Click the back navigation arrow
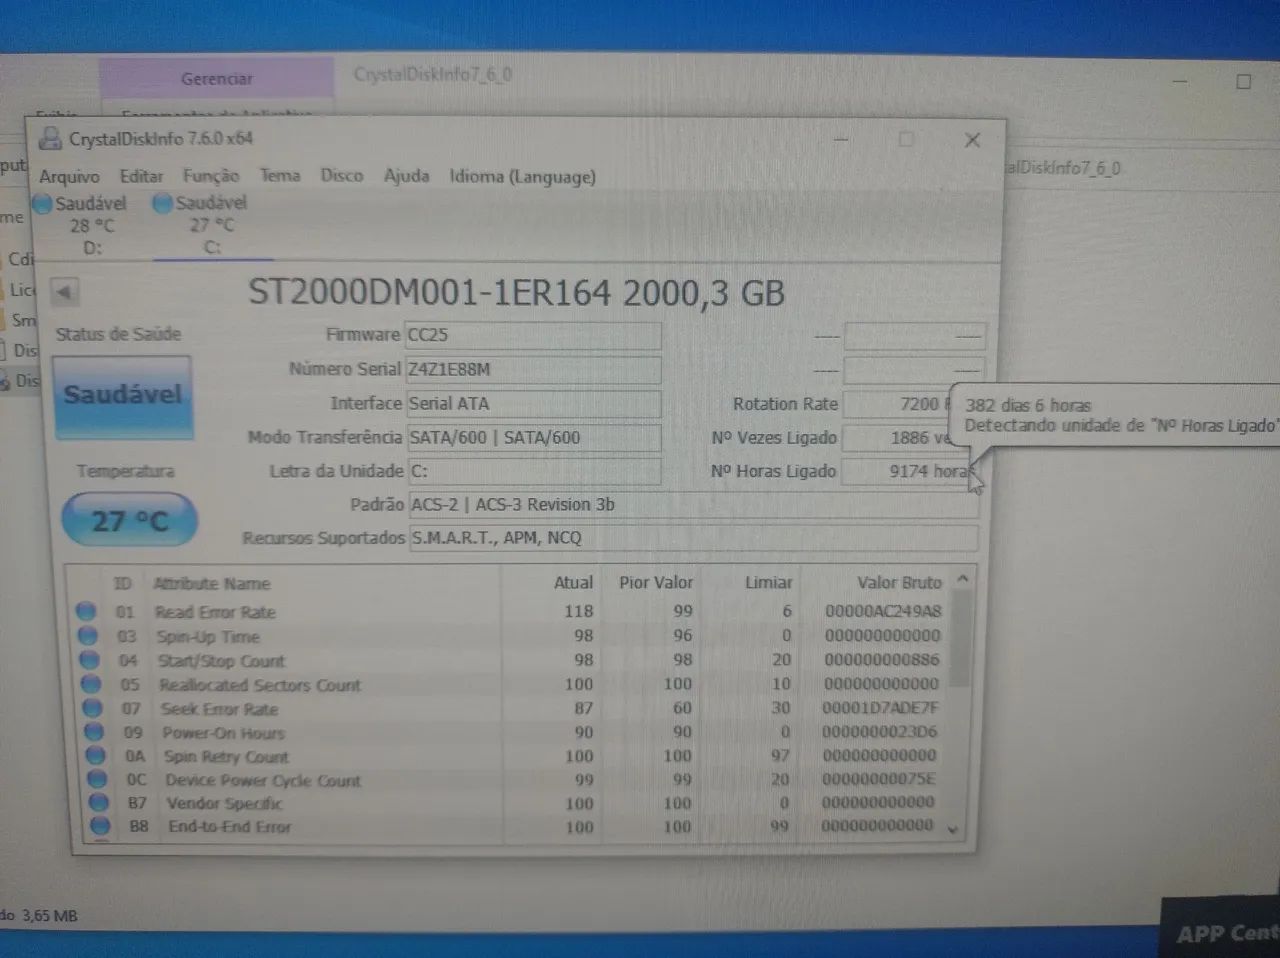This screenshot has height=958, width=1280. click(x=64, y=291)
